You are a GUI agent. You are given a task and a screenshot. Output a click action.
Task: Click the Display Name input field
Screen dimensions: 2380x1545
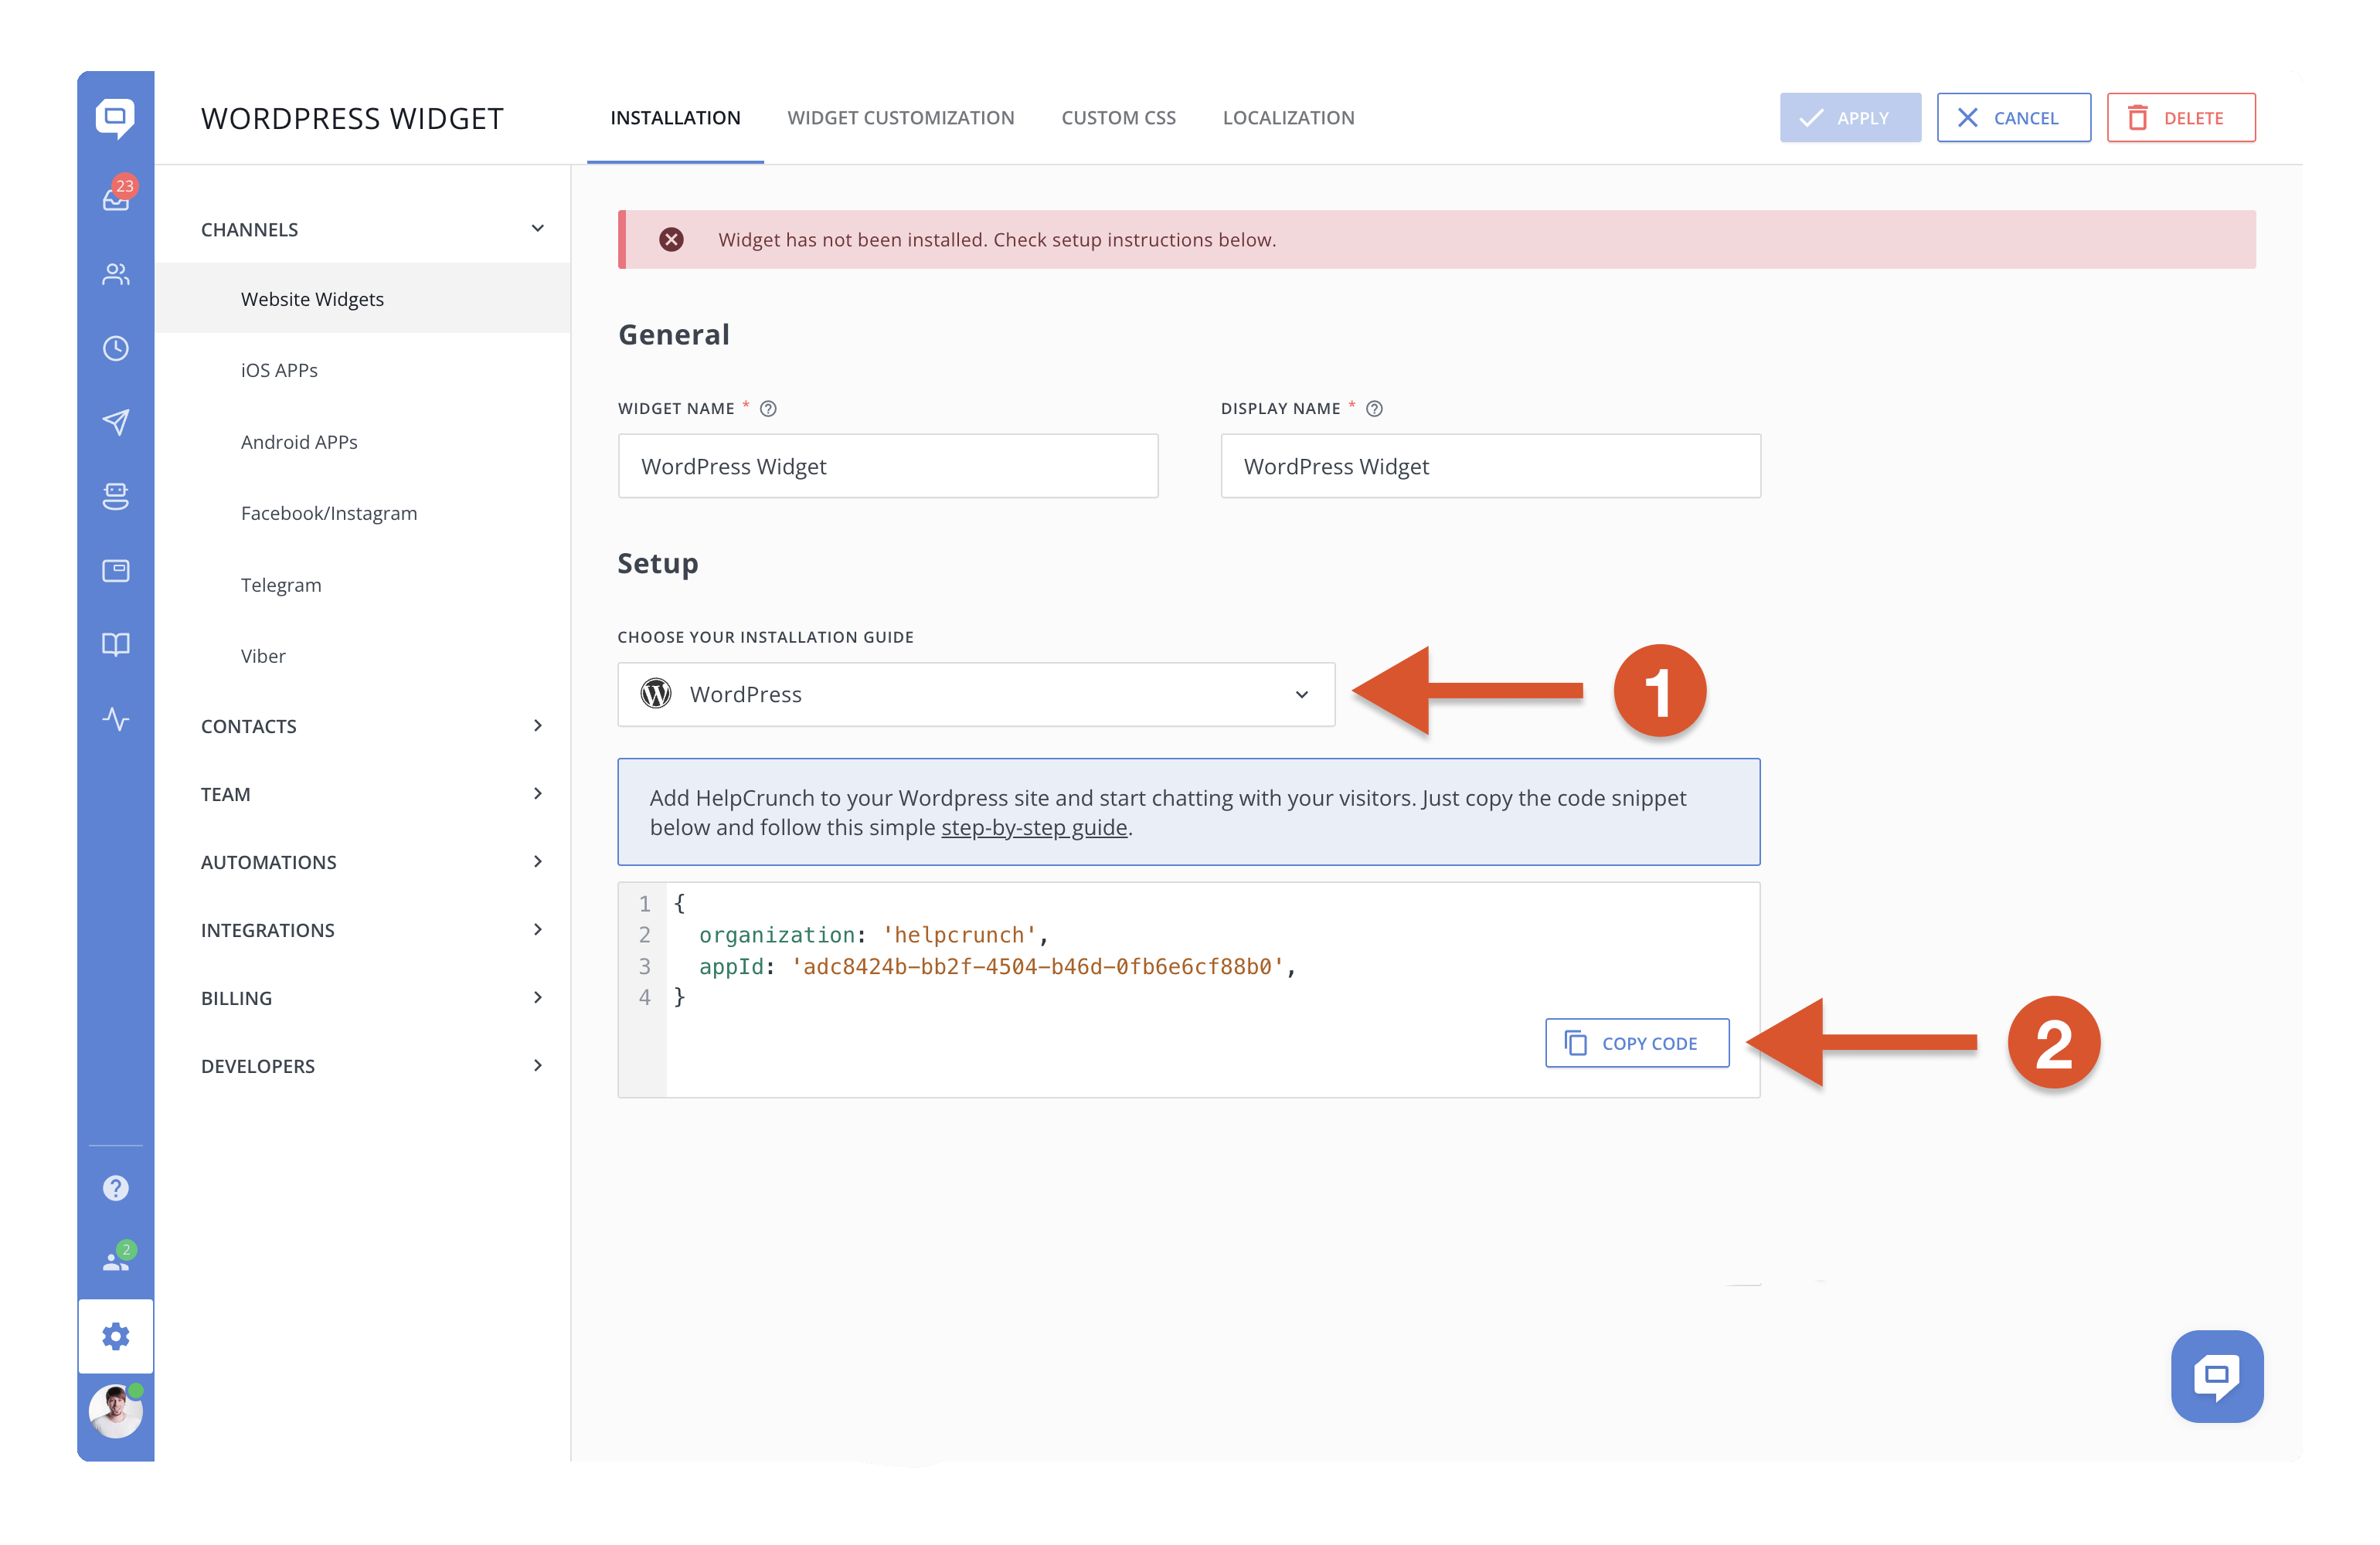point(1490,466)
